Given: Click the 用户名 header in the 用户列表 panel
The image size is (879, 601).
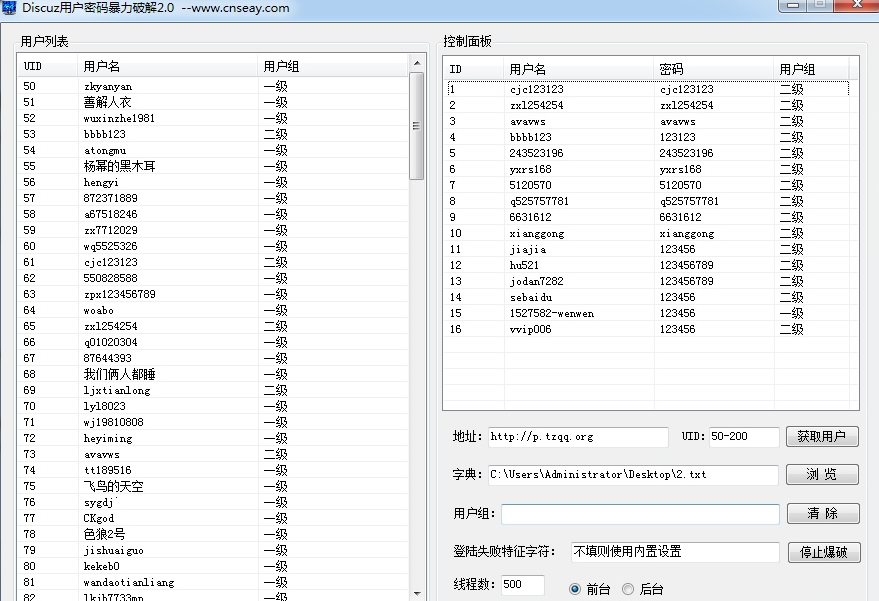Looking at the screenshot, I should tap(167, 66).
